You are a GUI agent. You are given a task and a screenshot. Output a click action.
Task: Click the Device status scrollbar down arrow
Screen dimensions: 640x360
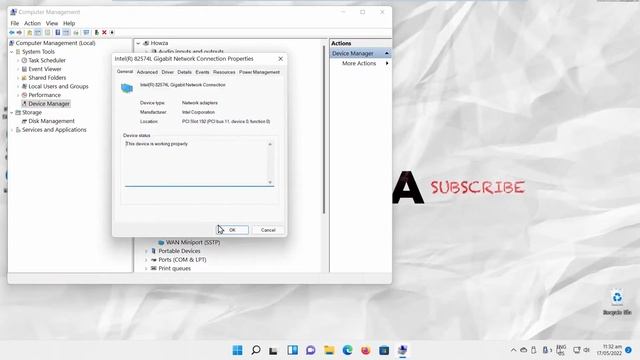tap(270, 182)
